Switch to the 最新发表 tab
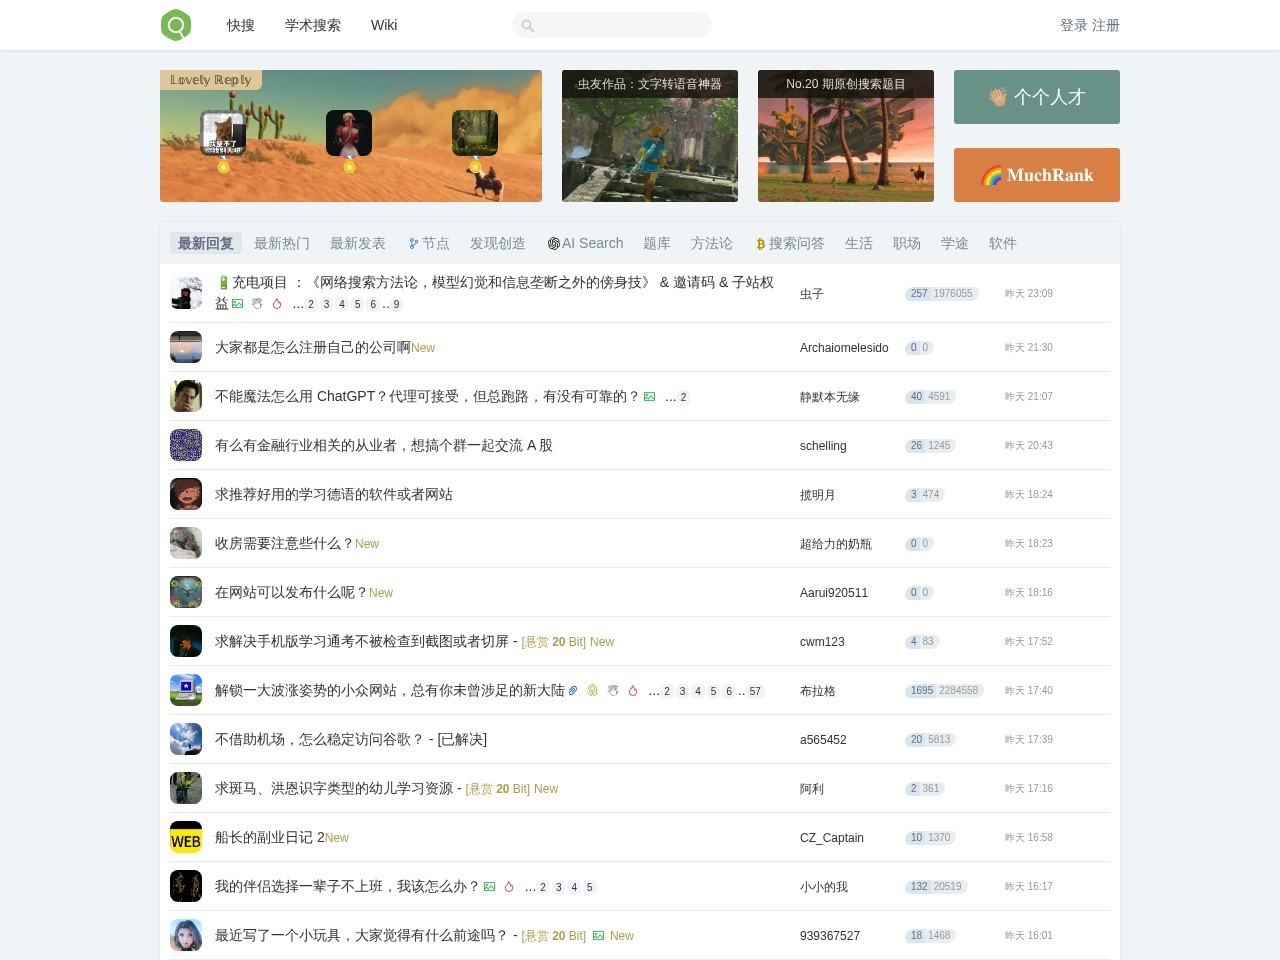The height and width of the screenshot is (960, 1280). point(358,243)
